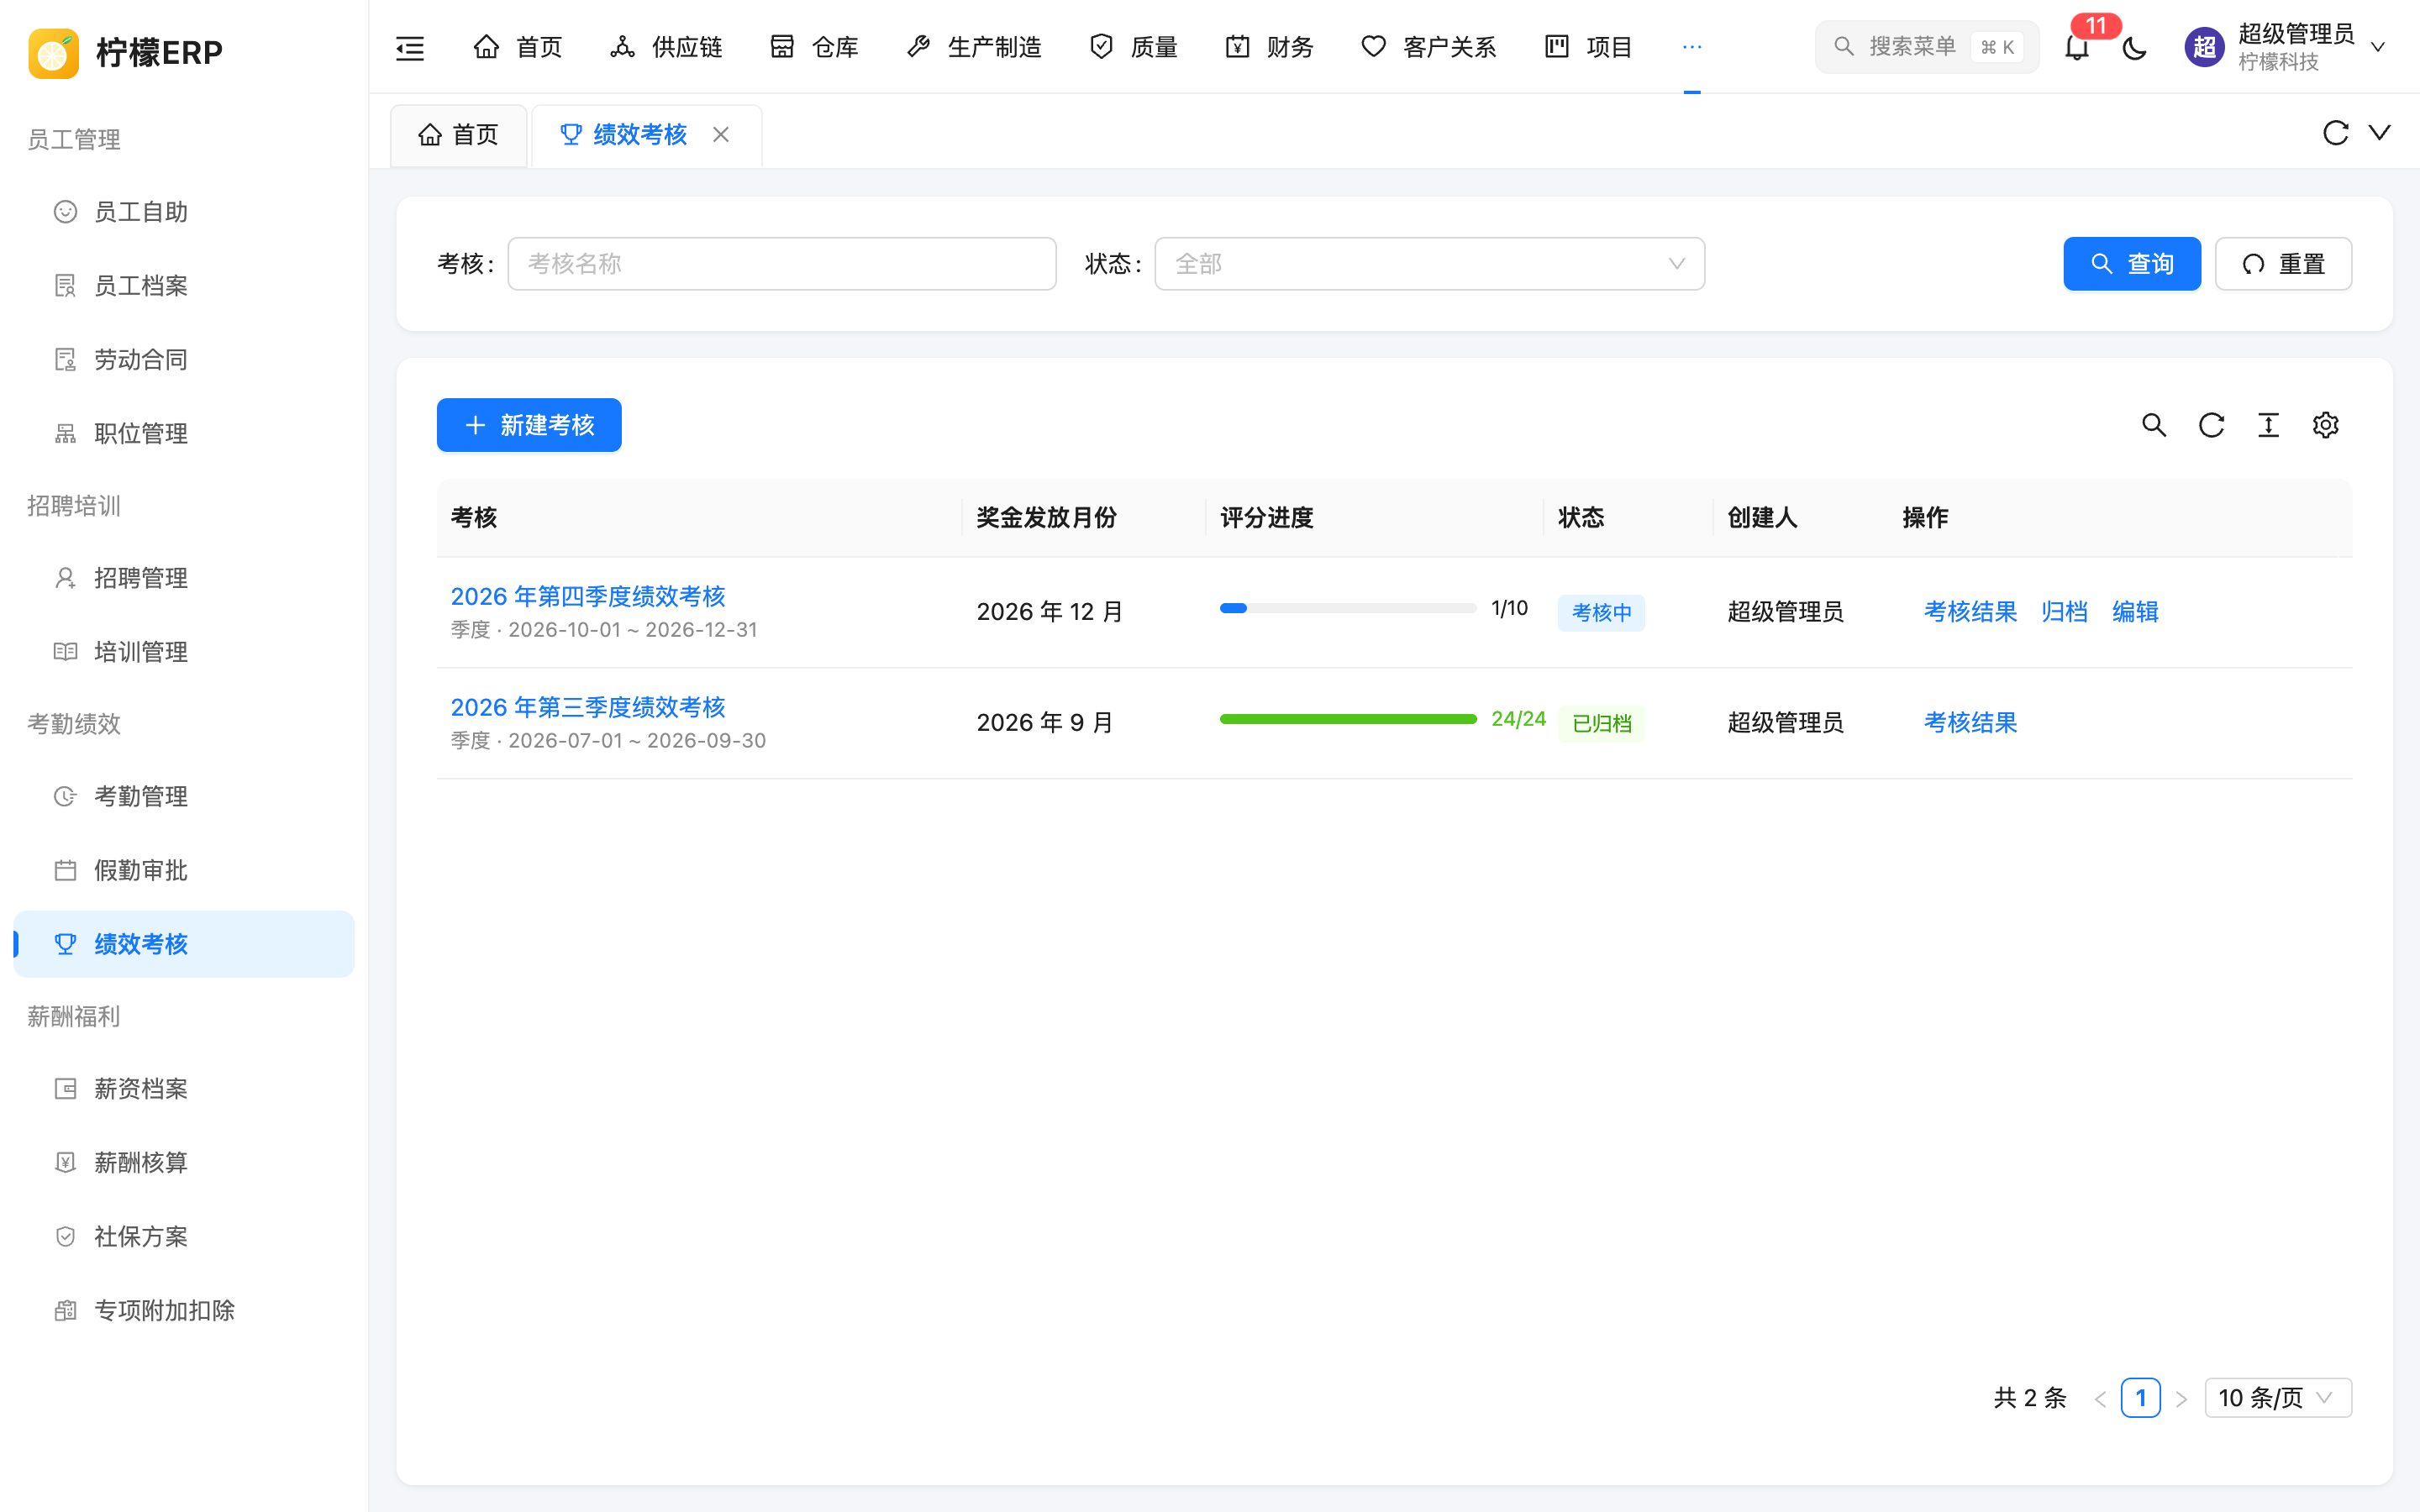This screenshot has width=2420, height=1512.
Task: Click the 搜索菜单 search box
Action: [x=1926, y=47]
